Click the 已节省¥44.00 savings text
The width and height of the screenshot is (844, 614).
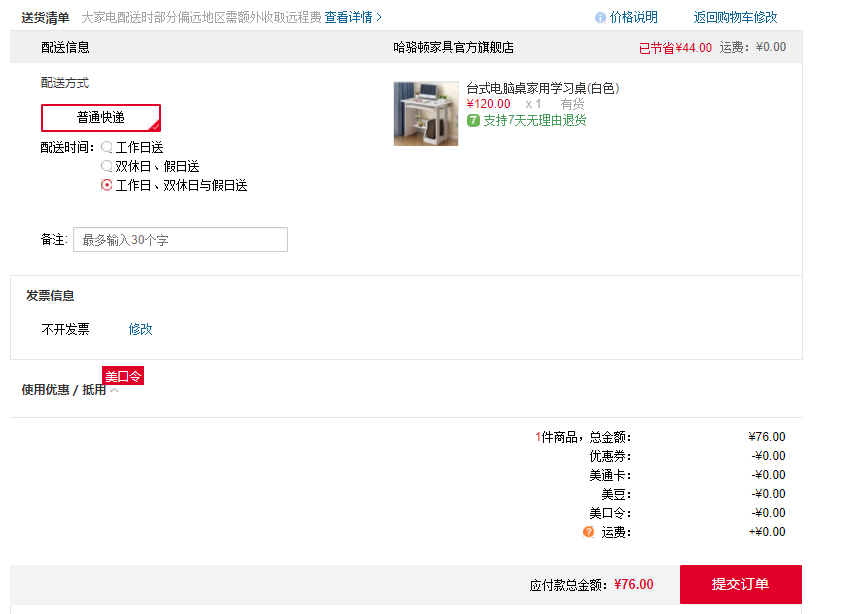675,48
